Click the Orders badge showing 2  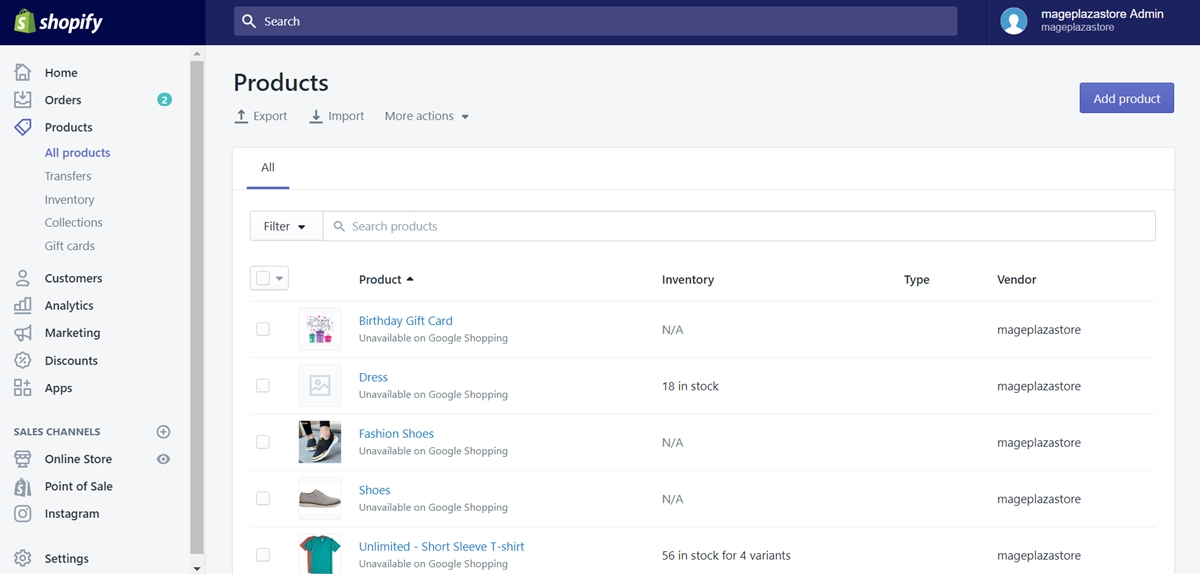(x=164, y=100)
